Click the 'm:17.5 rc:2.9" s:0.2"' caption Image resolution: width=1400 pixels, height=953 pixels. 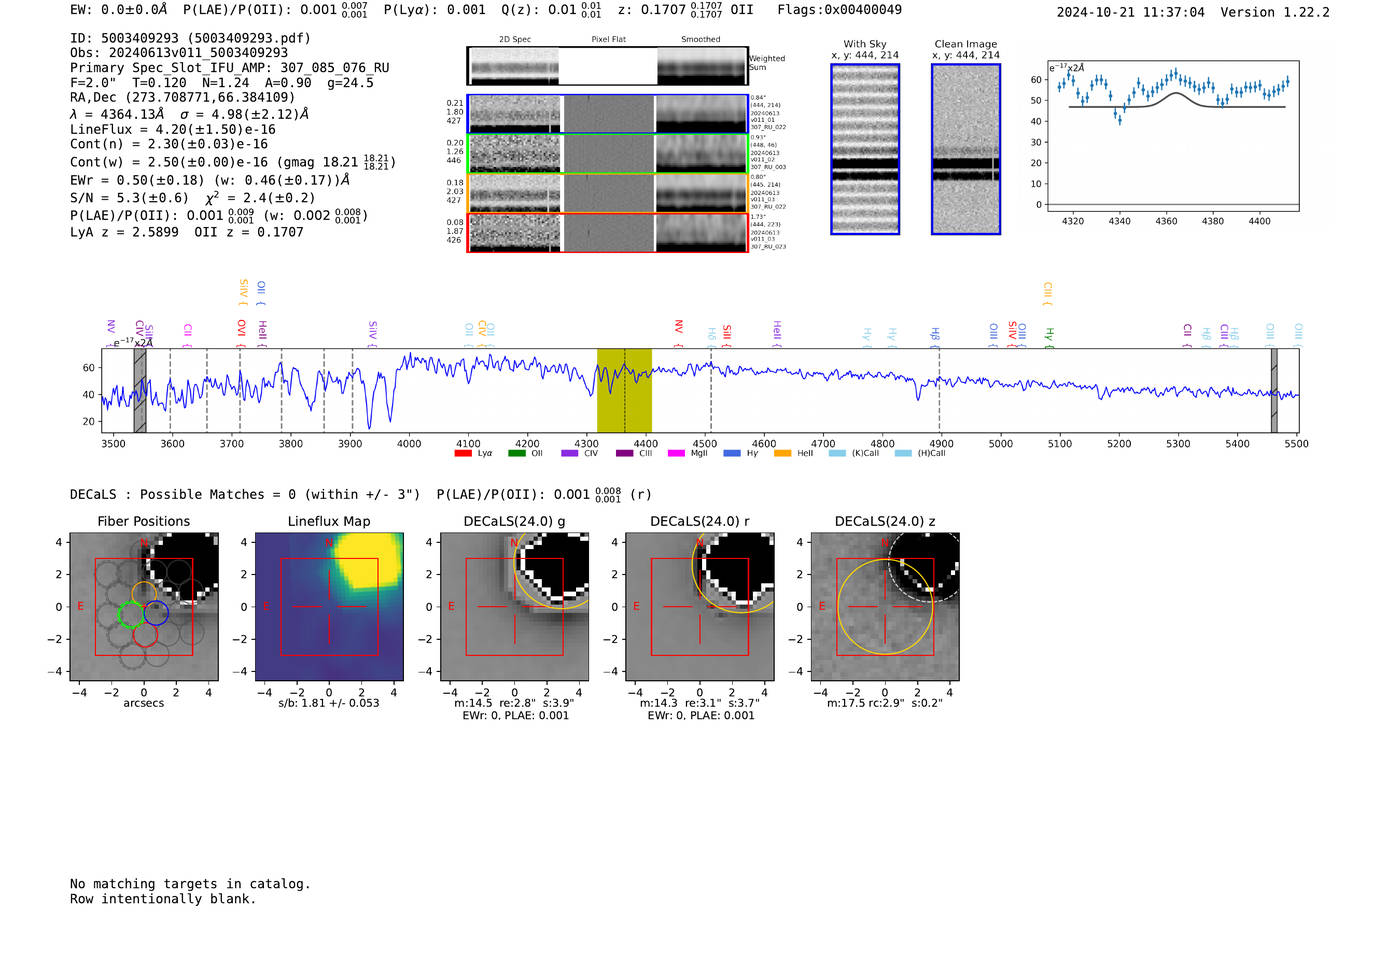click(885, 703)
